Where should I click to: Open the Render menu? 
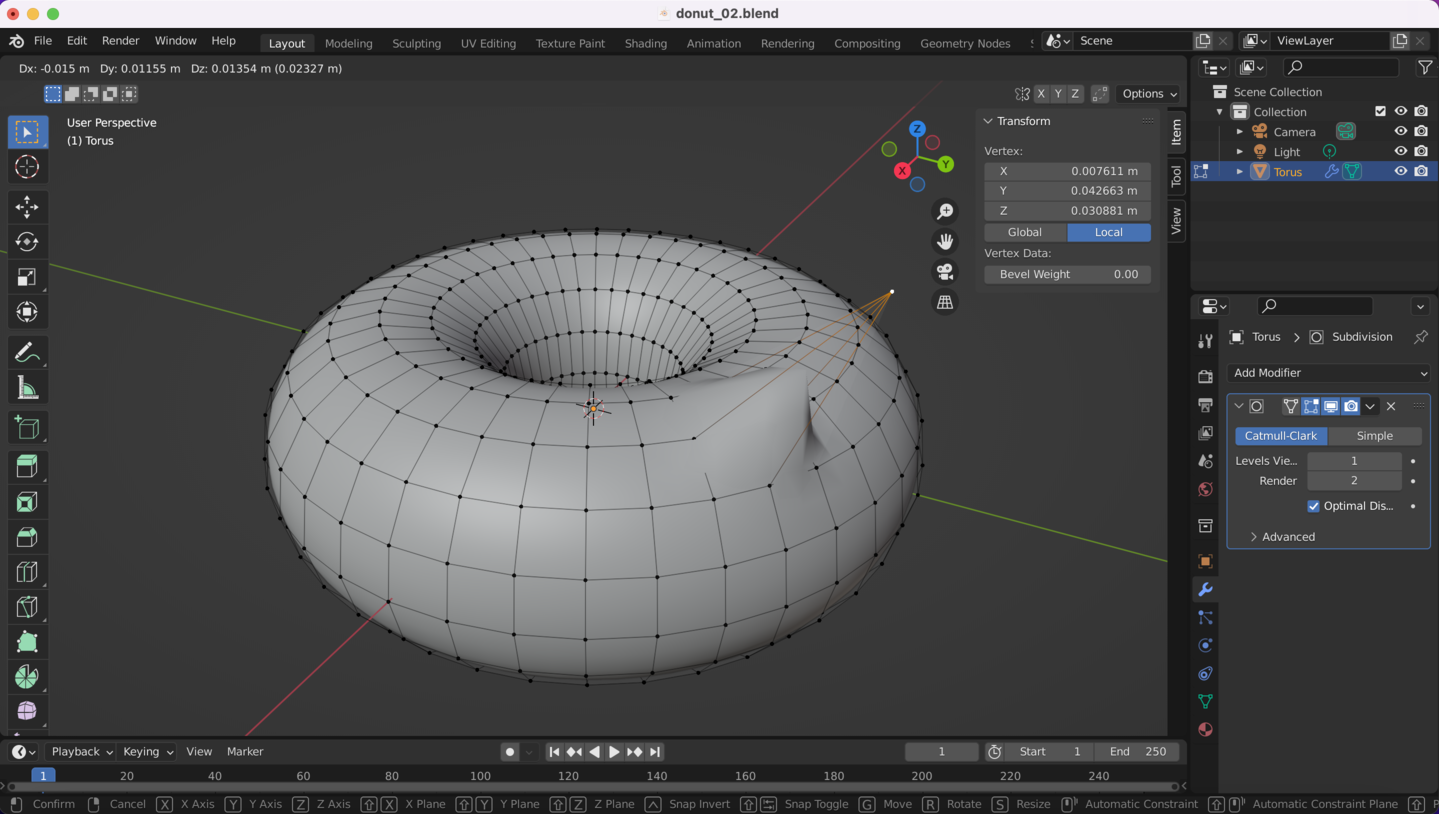point(120,41)
